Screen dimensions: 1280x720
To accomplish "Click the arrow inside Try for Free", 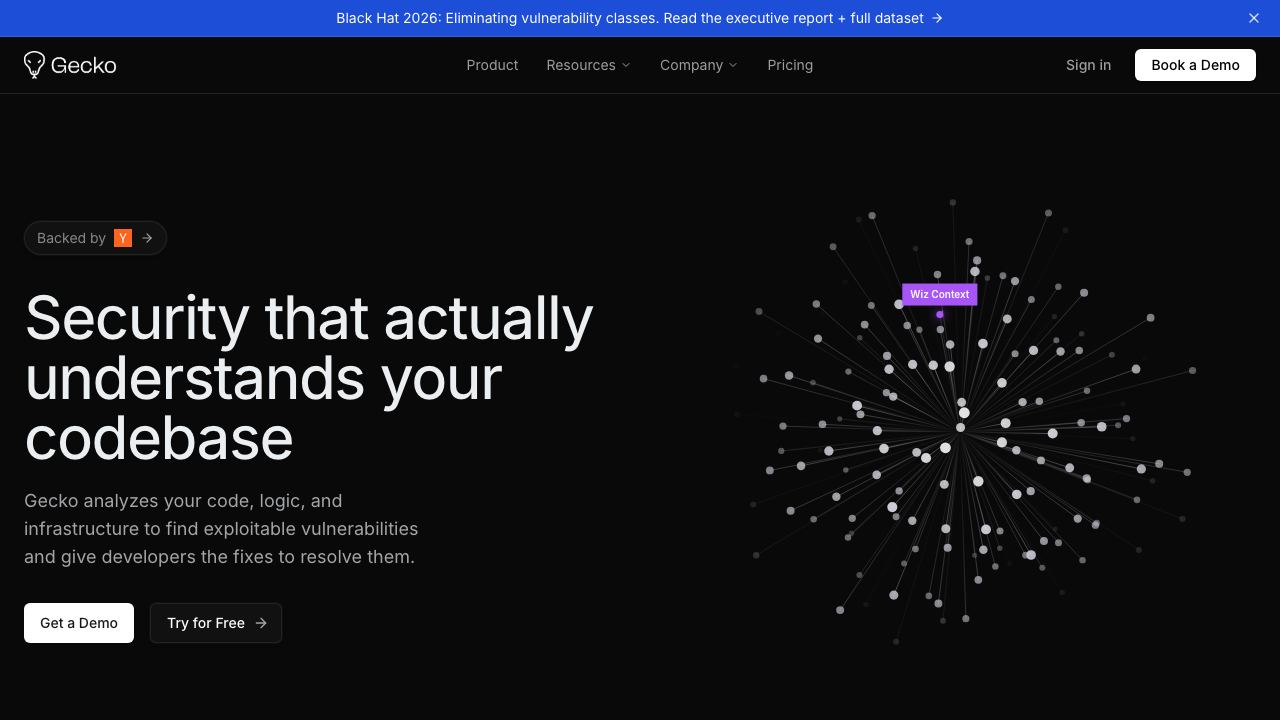I will click(261, 623).
